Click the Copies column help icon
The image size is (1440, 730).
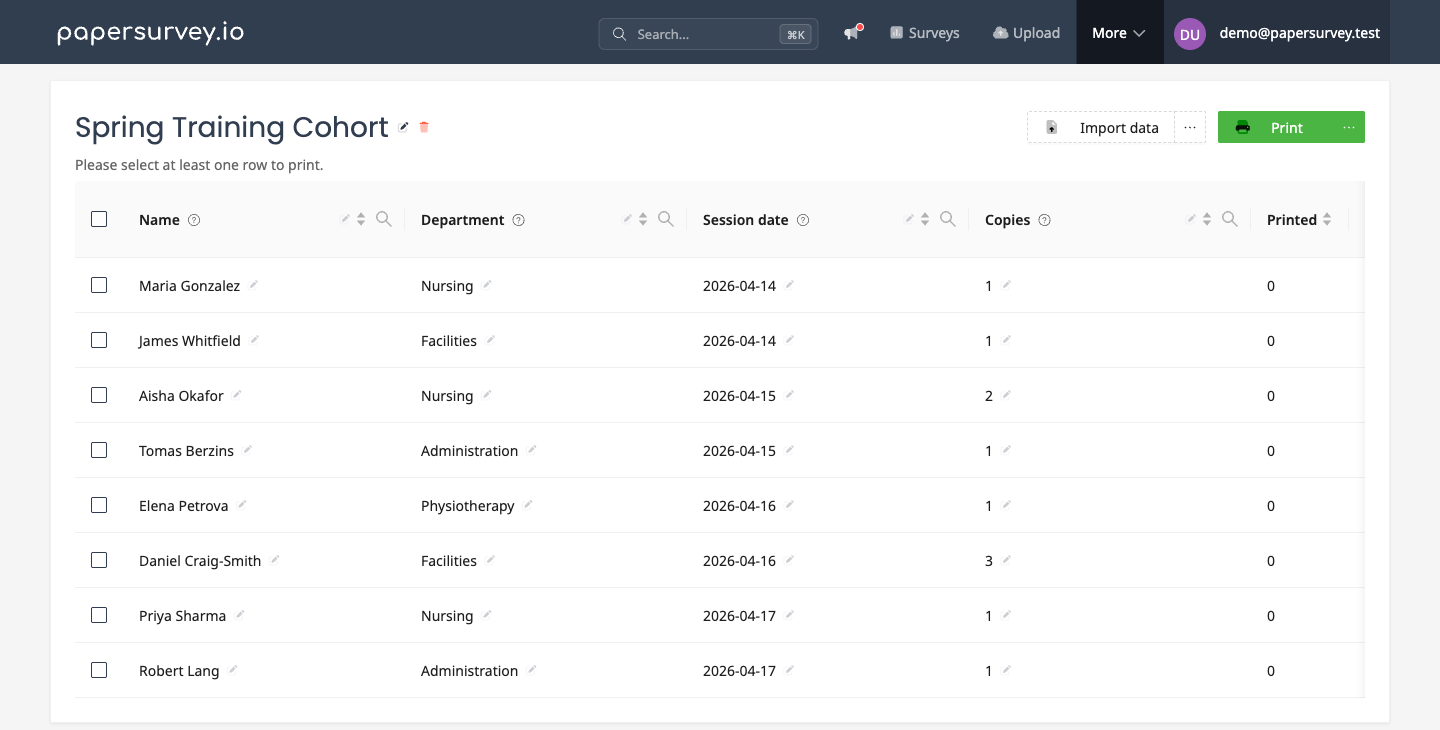[x=1044, y=220]
